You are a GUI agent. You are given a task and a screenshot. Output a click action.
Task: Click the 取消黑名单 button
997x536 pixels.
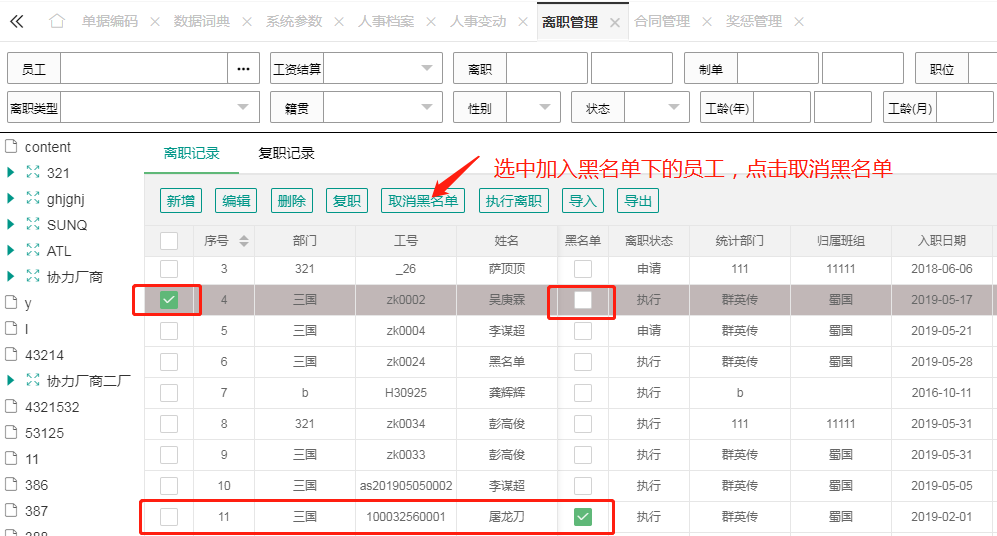pyautogui.click(x=423, y=201)
